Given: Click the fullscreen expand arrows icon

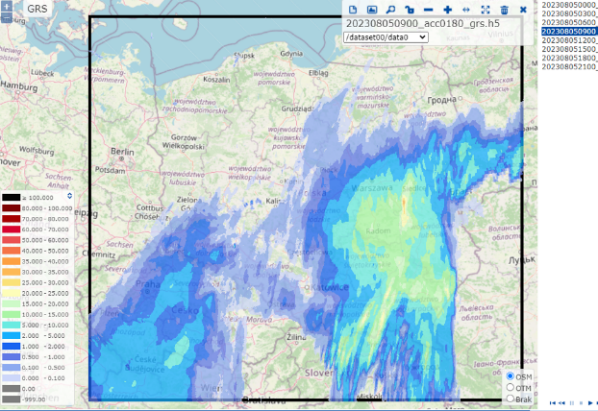Looking at the screenshot, I should [485, 10].
